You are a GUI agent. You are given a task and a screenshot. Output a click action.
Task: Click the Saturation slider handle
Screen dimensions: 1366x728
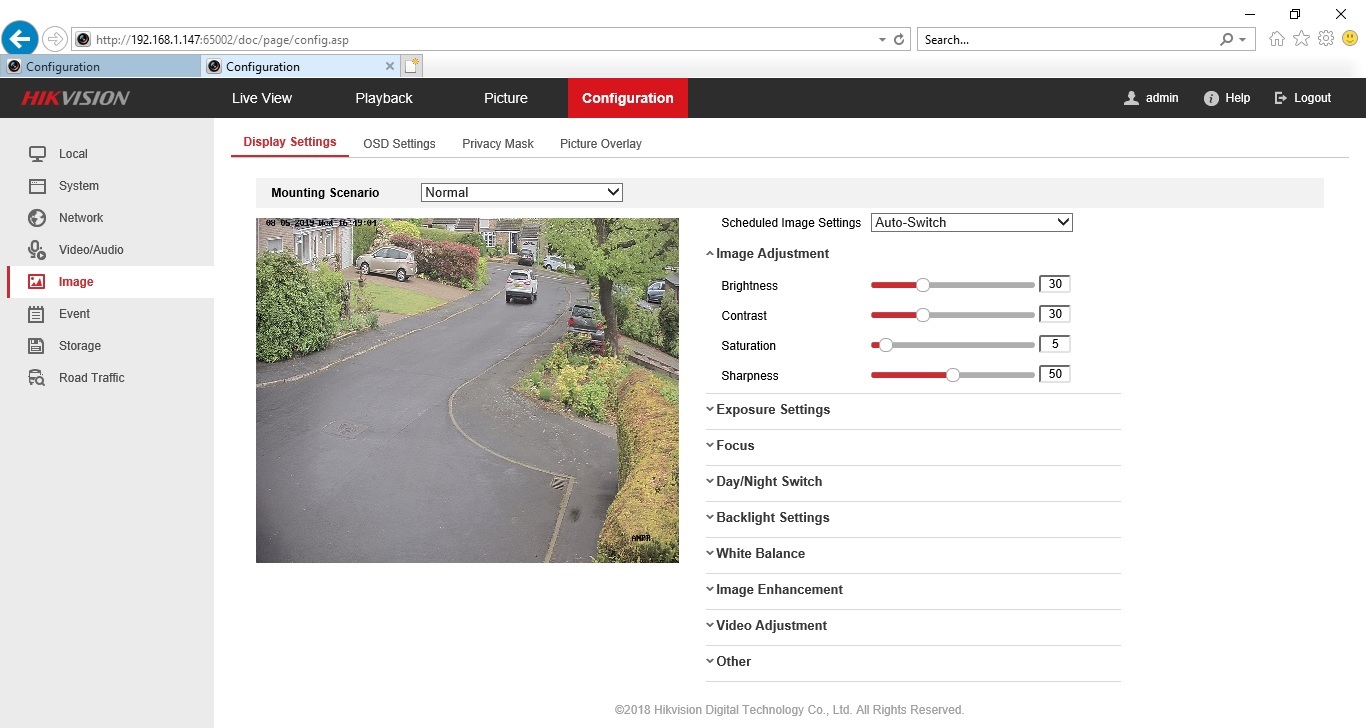click(x=885, y=345)
